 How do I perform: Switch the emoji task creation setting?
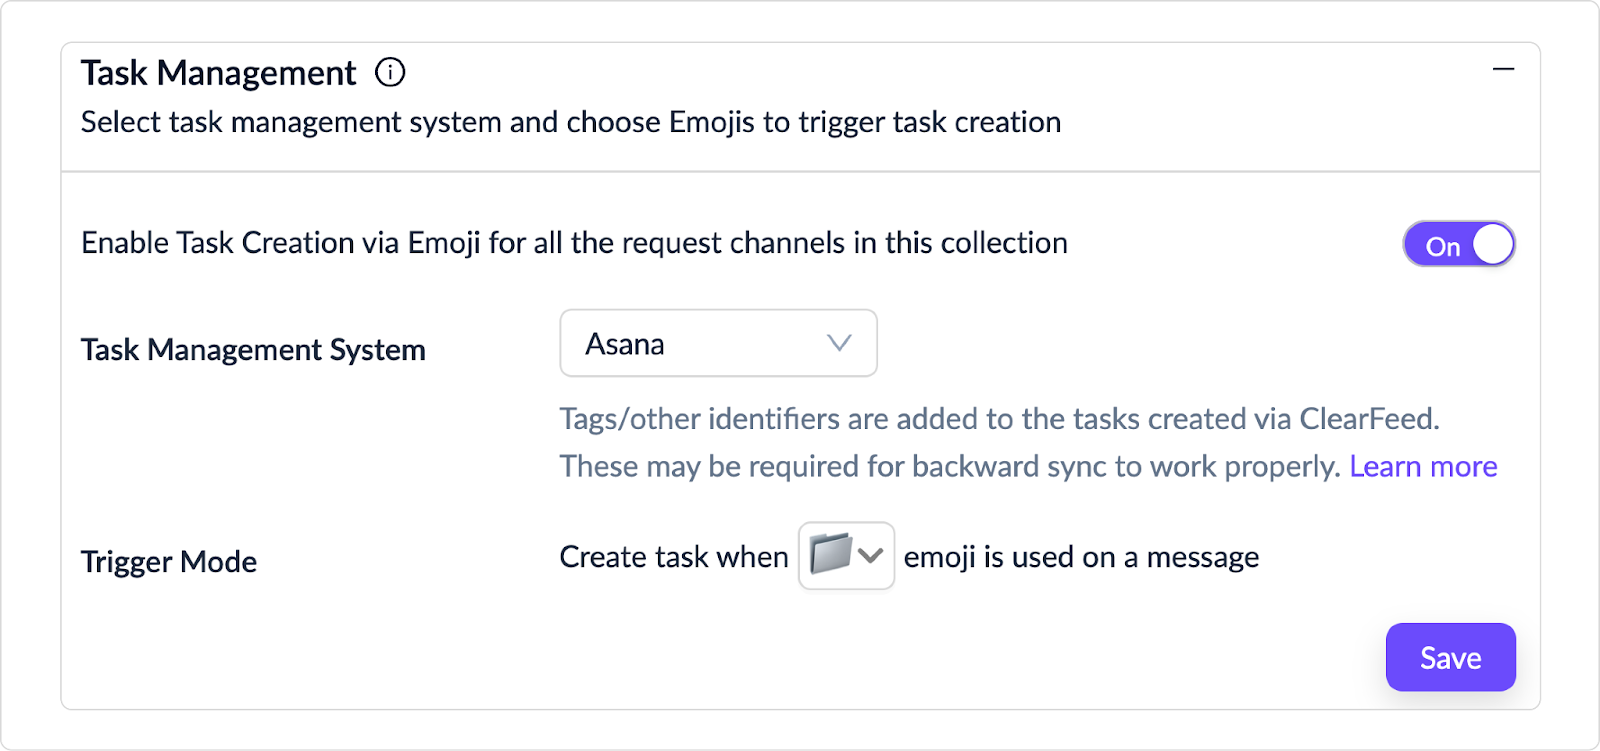[1459, 243]
